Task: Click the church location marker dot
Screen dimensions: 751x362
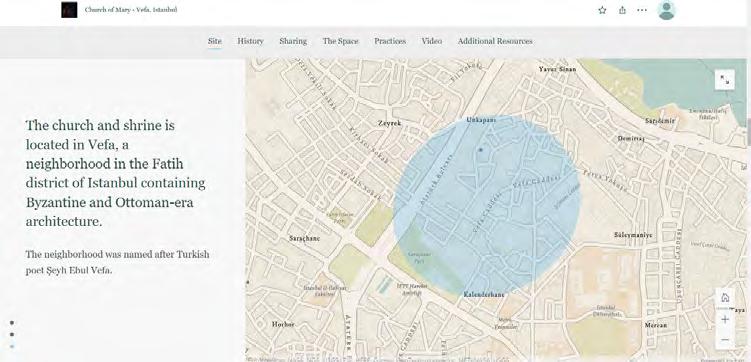Action: (480, 150)
